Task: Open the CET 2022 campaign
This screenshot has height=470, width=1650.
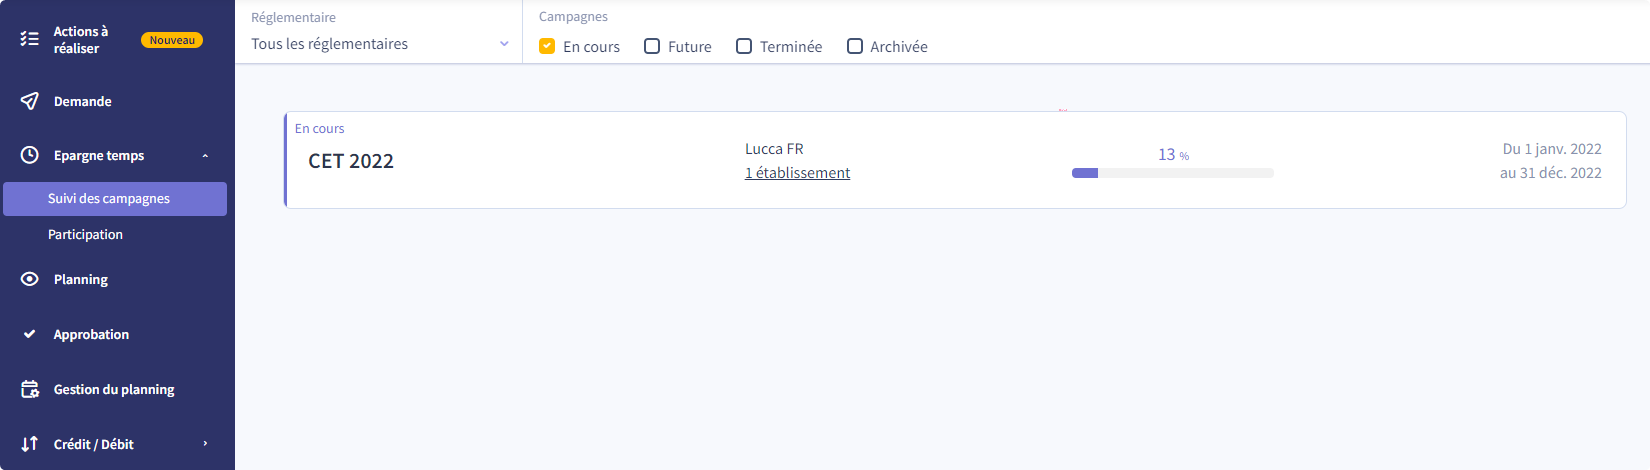Action: (351, 161)
